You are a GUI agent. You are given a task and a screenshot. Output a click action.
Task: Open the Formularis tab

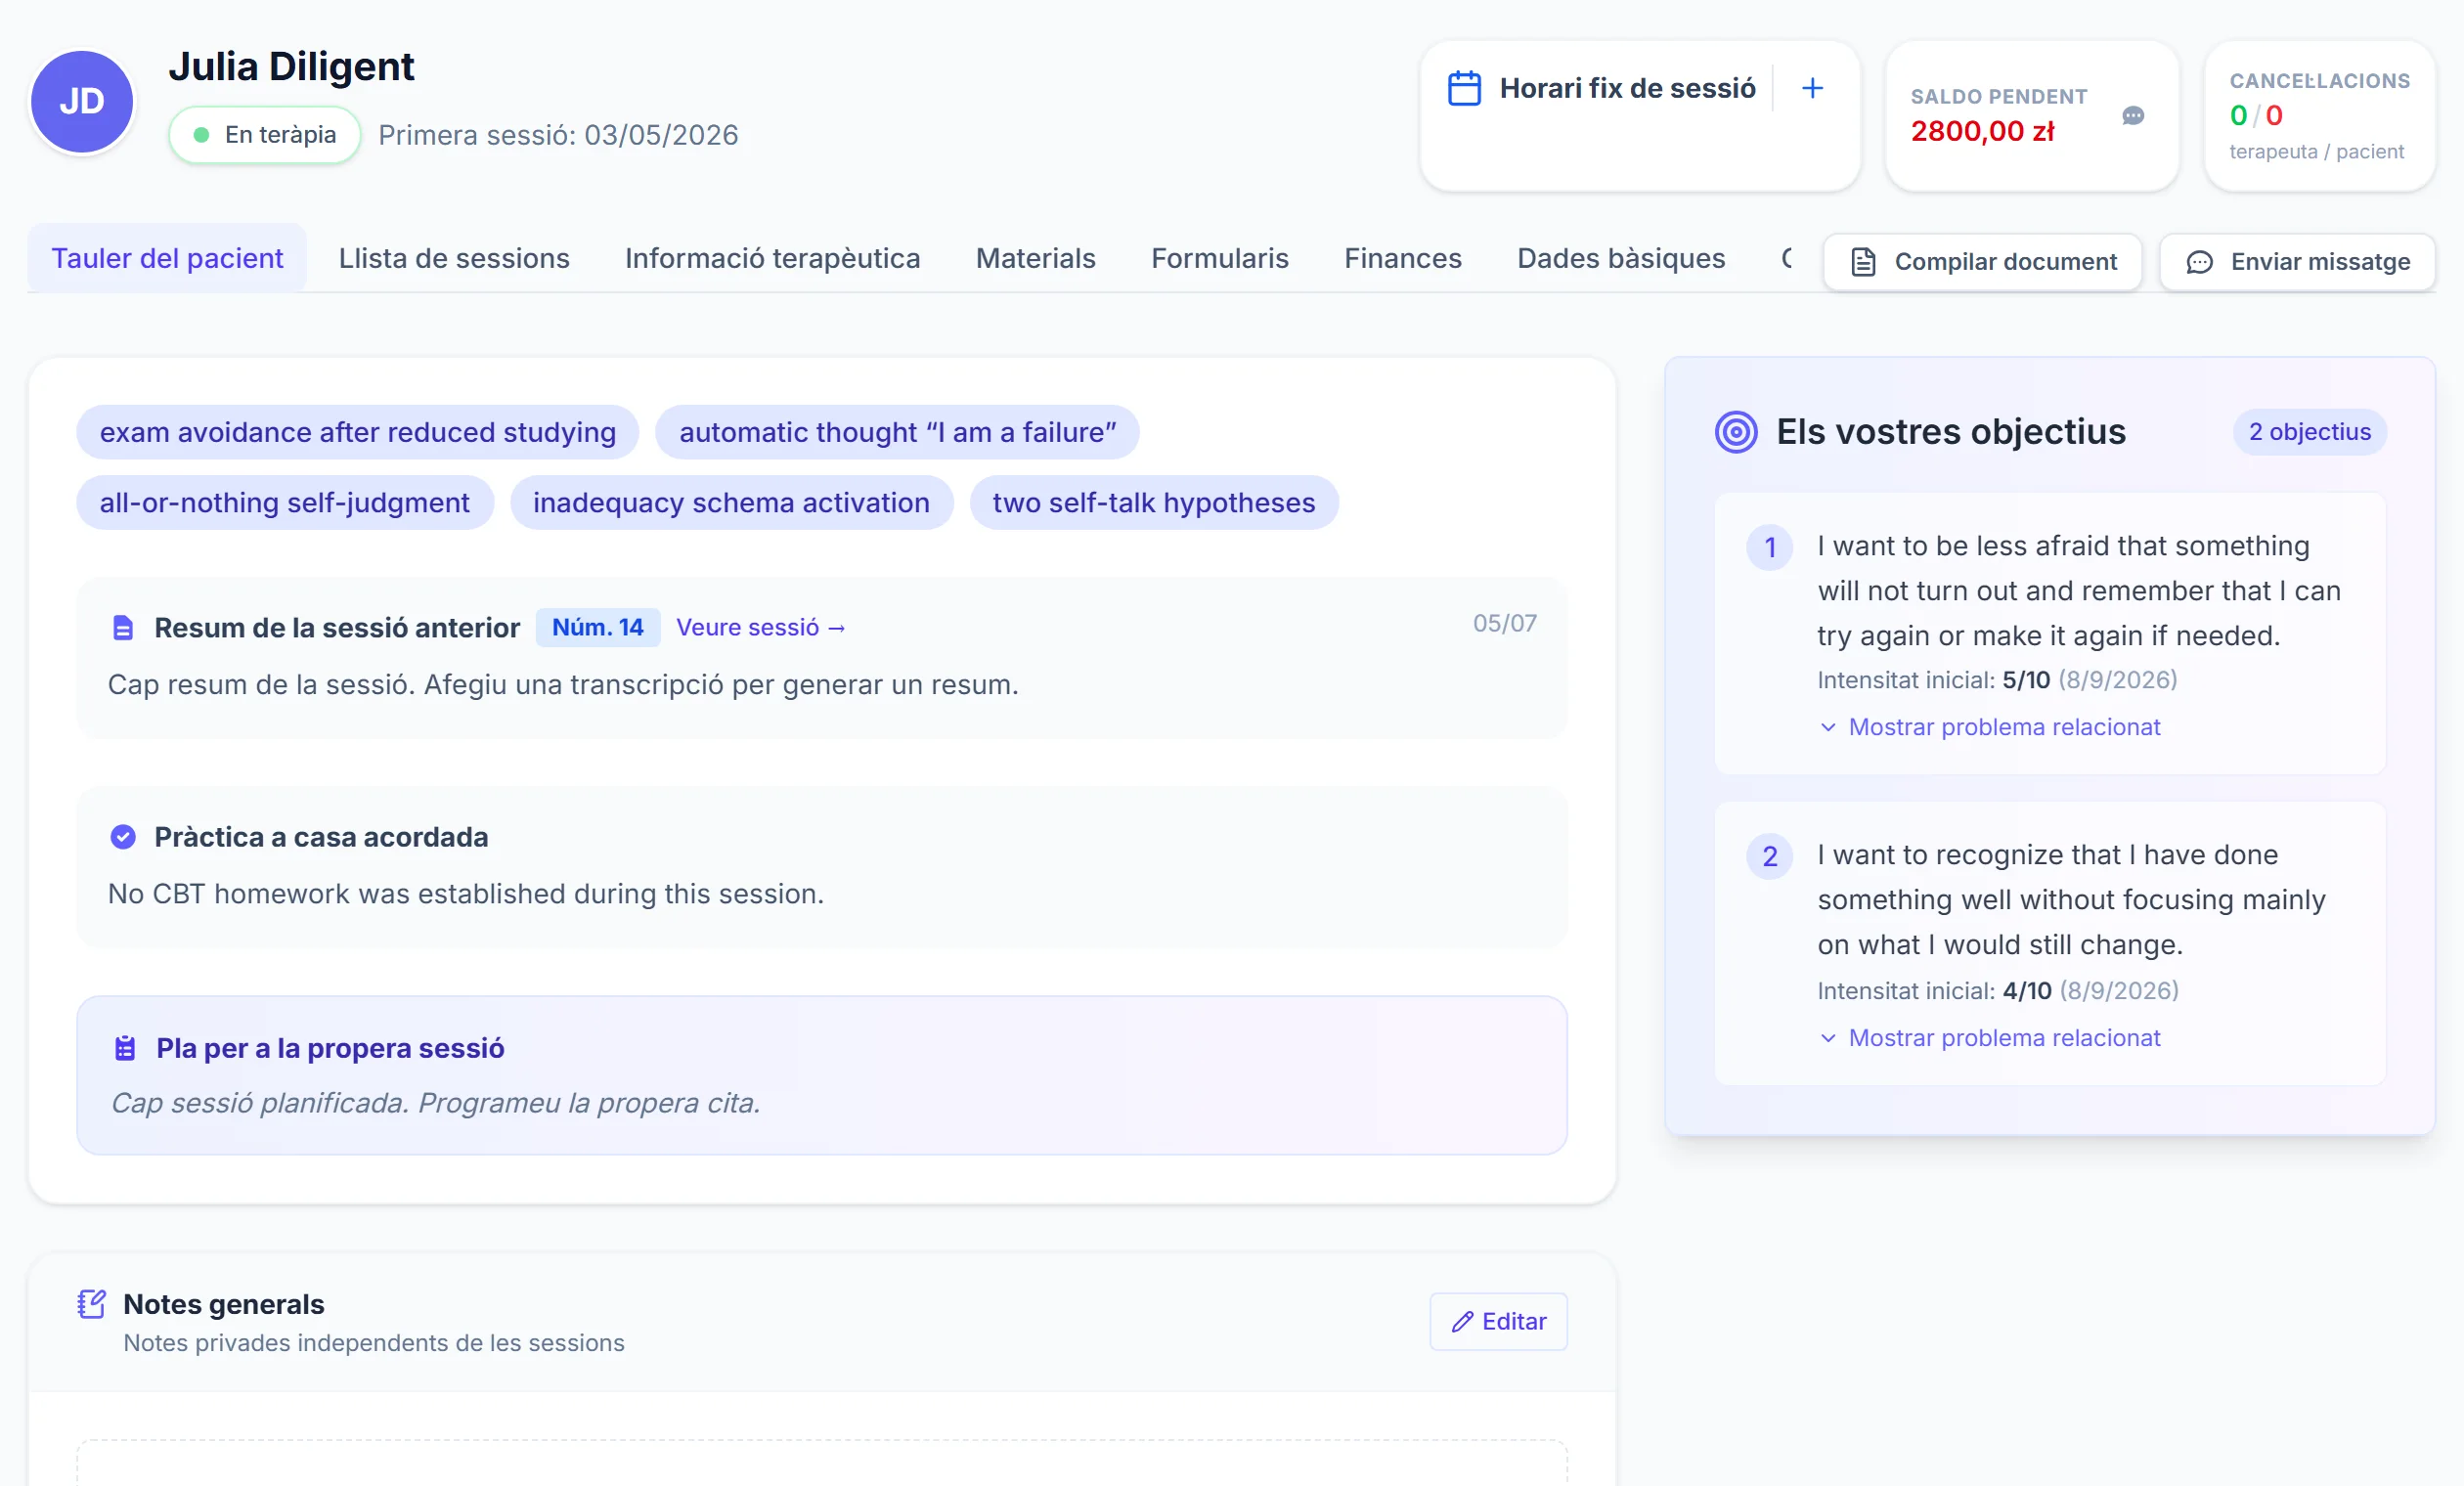[1220, 258]
